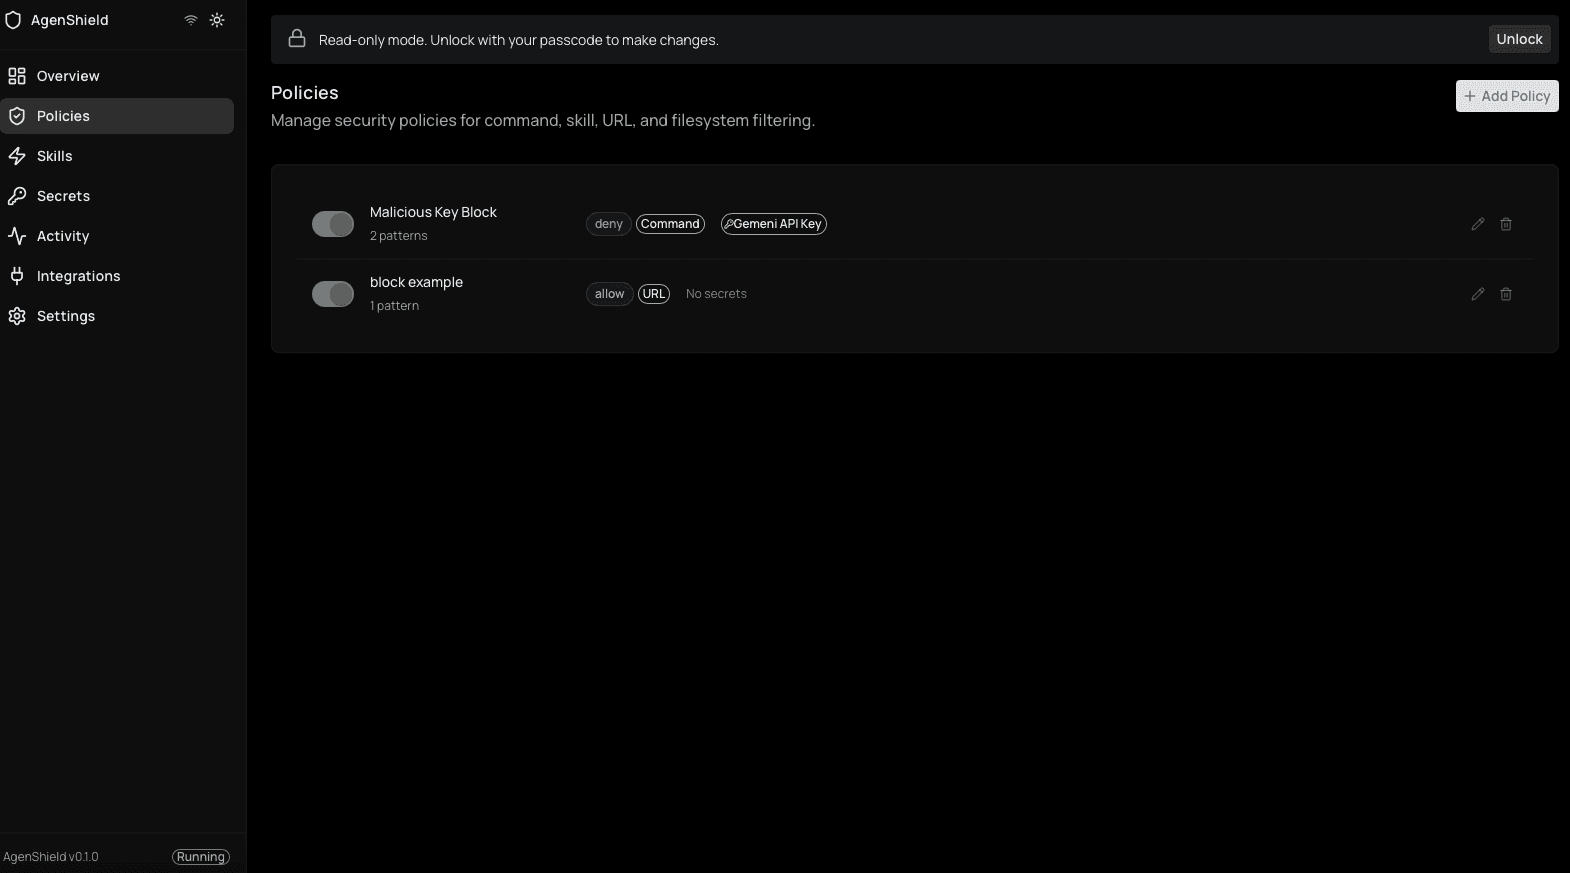Click the wifi connection status icon
Image resolution: width=1570 pixels, height=873 pixels.
pos(191,20)
